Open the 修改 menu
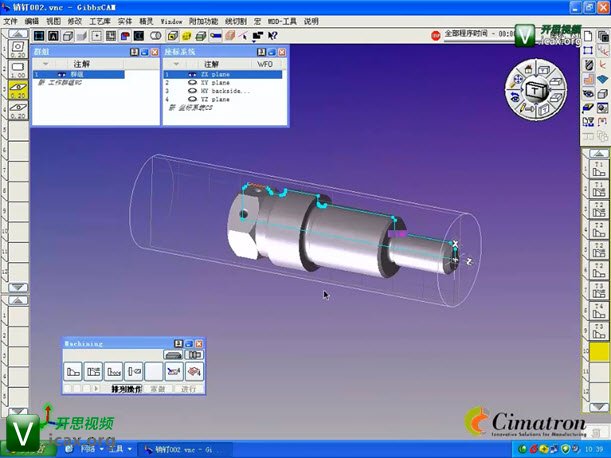This screenshot has width=611, height=458. click(x=75, y=21)
